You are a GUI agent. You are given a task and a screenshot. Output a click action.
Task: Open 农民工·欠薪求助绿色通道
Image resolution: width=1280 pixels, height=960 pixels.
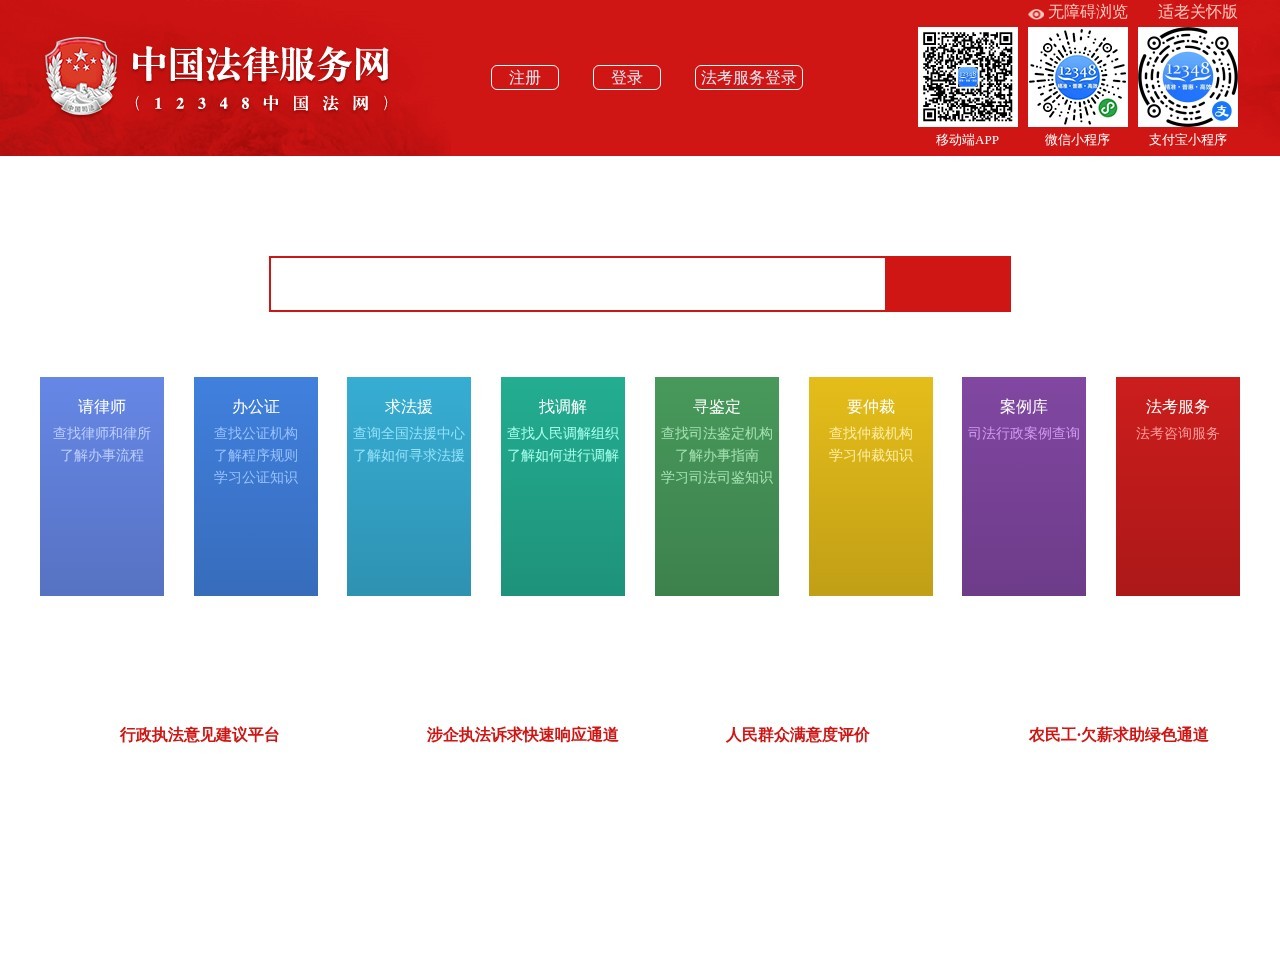point(1119,735)
